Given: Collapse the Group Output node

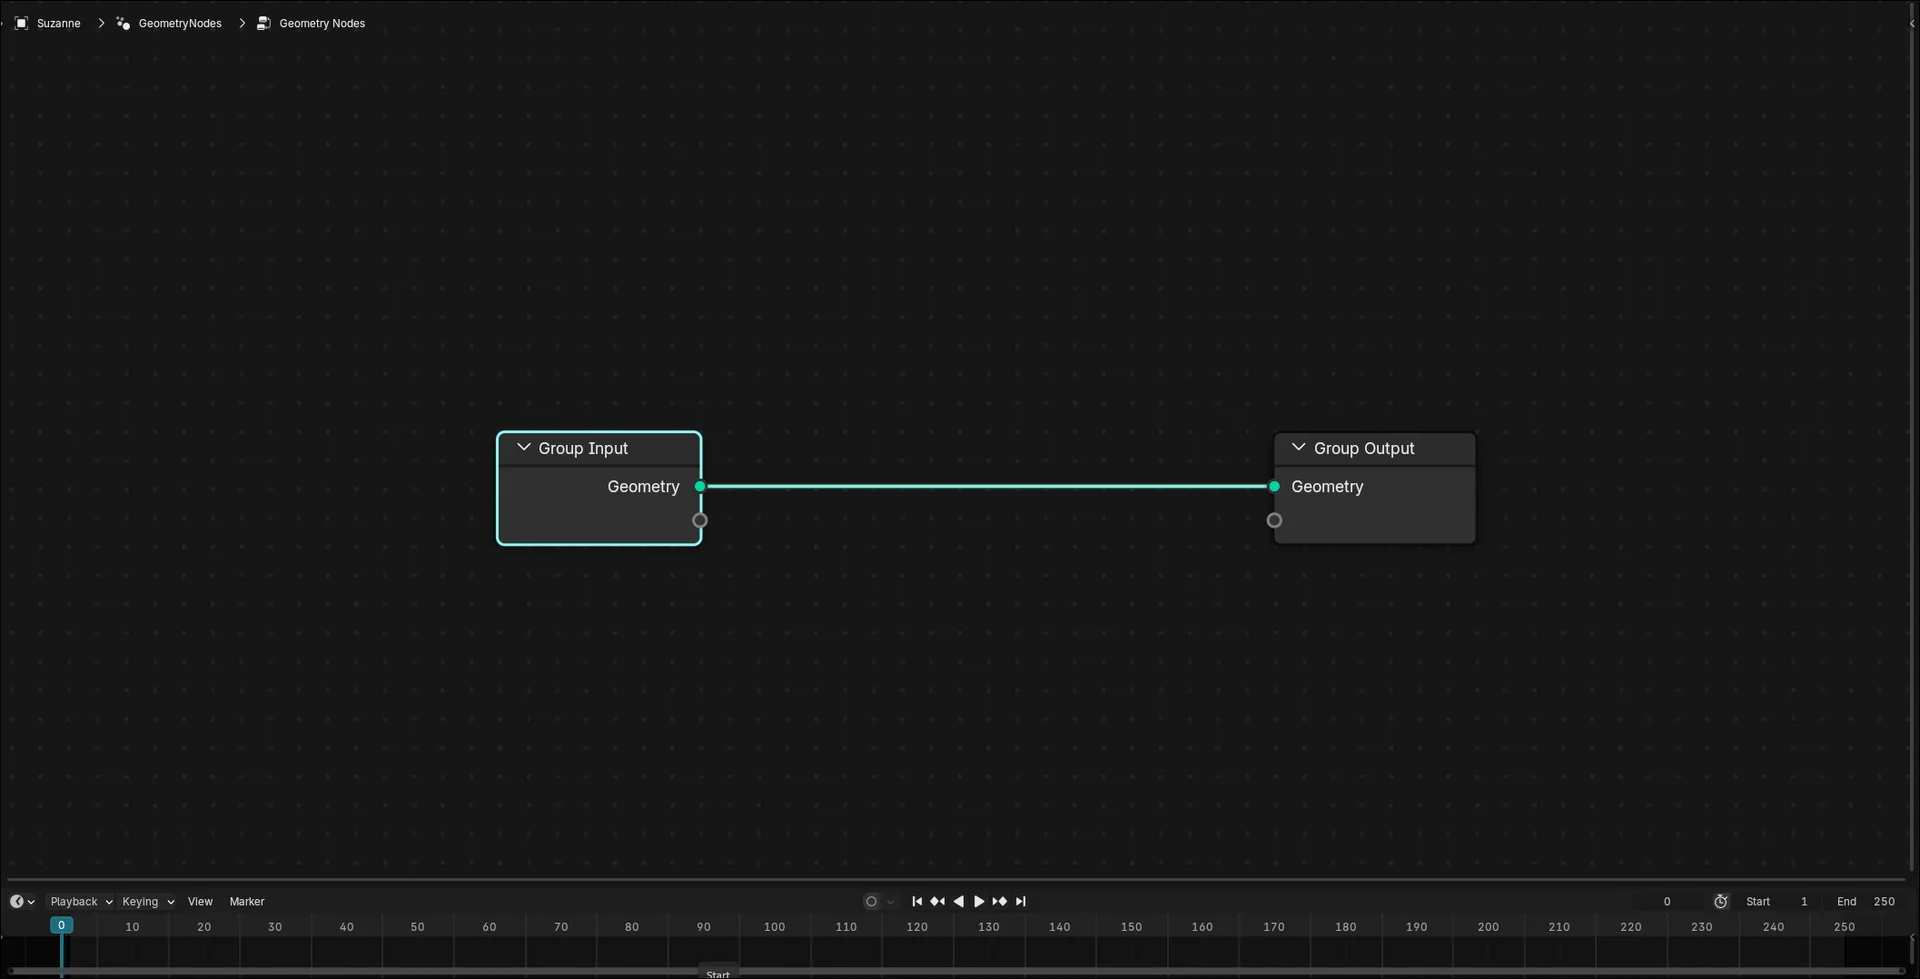Looking at the screenshot, I should coord(1298,448).
